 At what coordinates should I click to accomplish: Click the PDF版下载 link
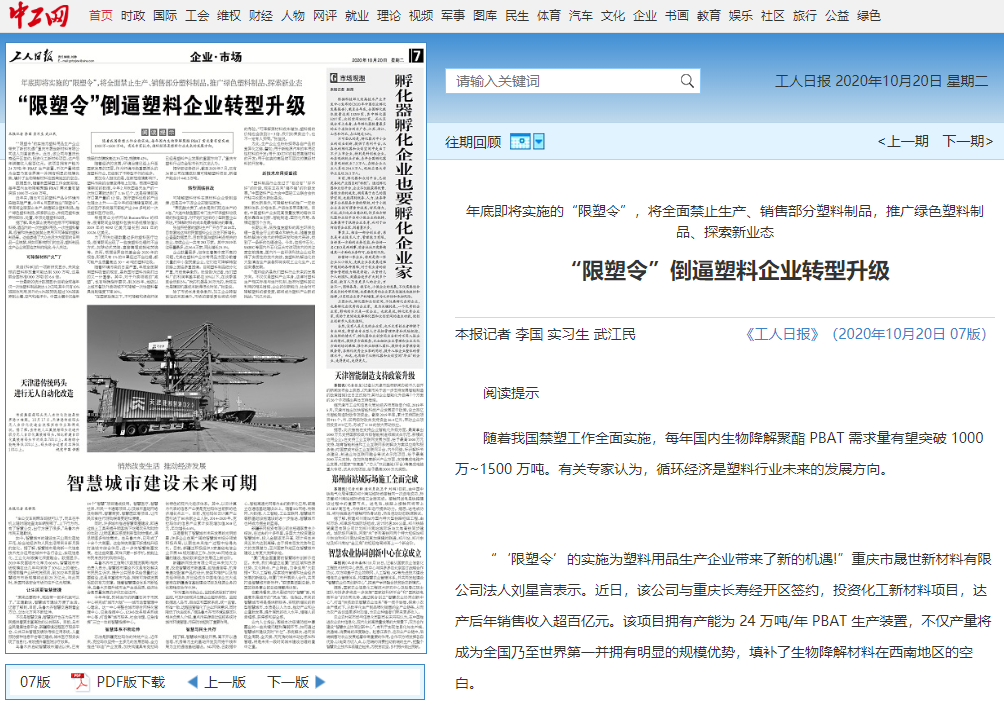tap(131, 682)
